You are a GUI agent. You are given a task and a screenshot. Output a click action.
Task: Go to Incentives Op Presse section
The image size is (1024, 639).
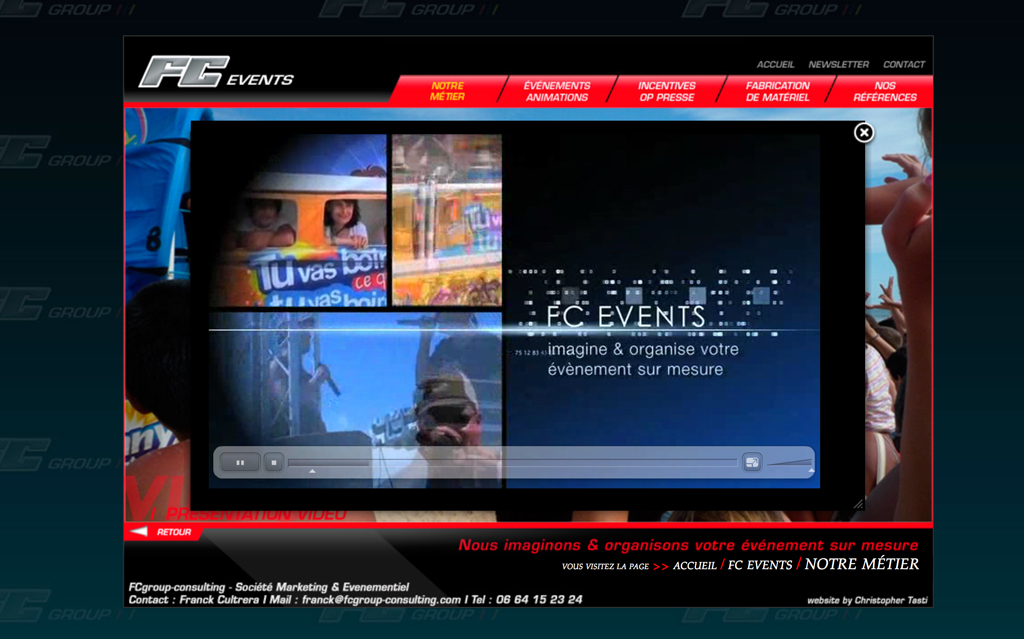667,91
